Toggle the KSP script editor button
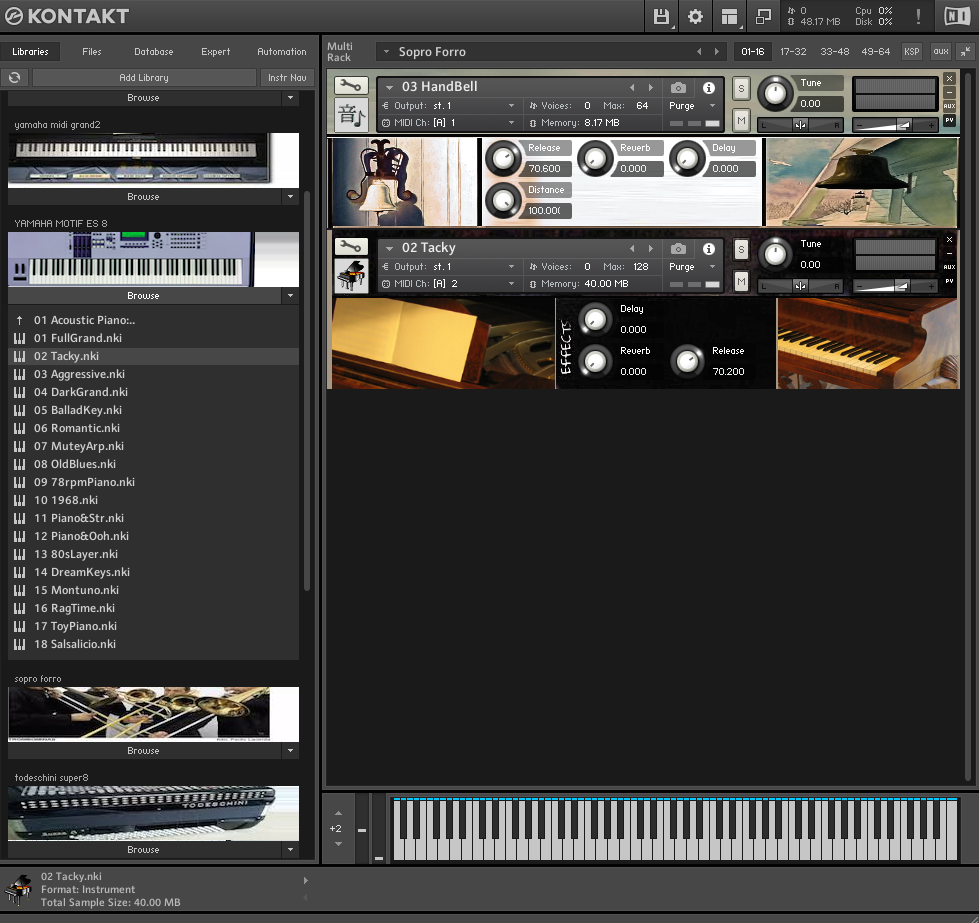Viewport: 979px width, 923px height. click(912, 52)
